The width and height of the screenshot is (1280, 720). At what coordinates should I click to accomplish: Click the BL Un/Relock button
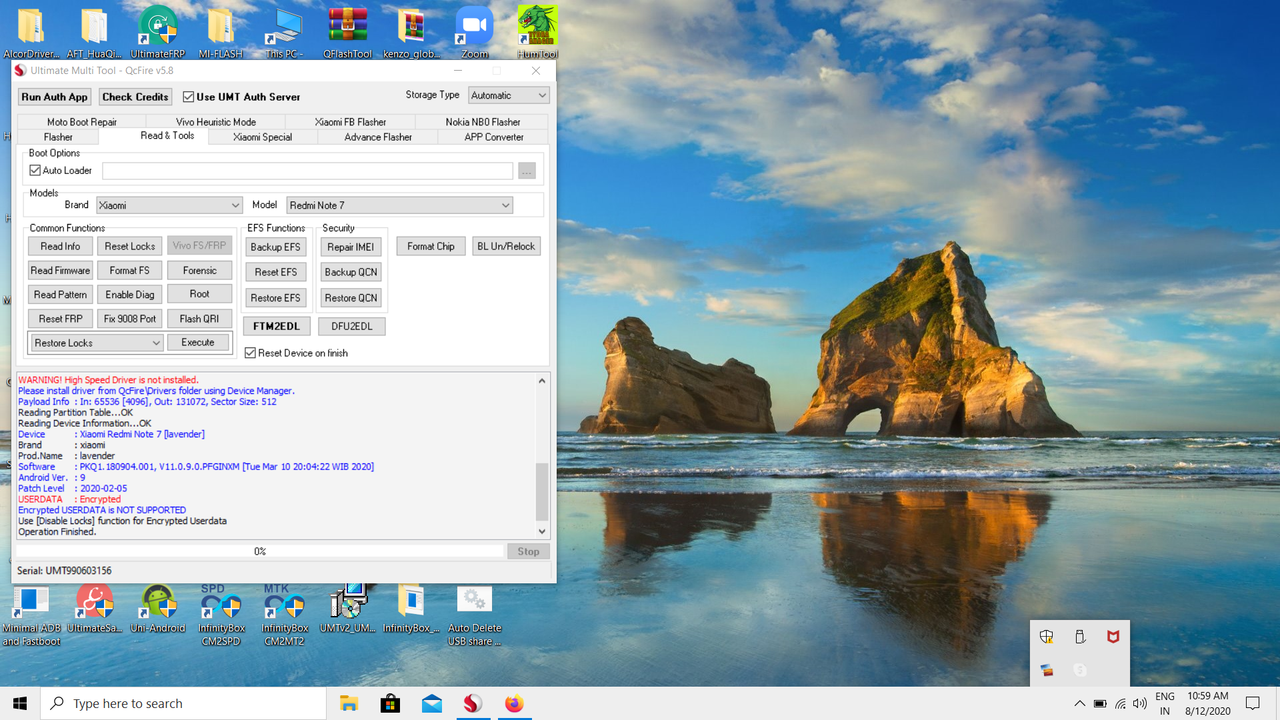[x=506, y=246]
